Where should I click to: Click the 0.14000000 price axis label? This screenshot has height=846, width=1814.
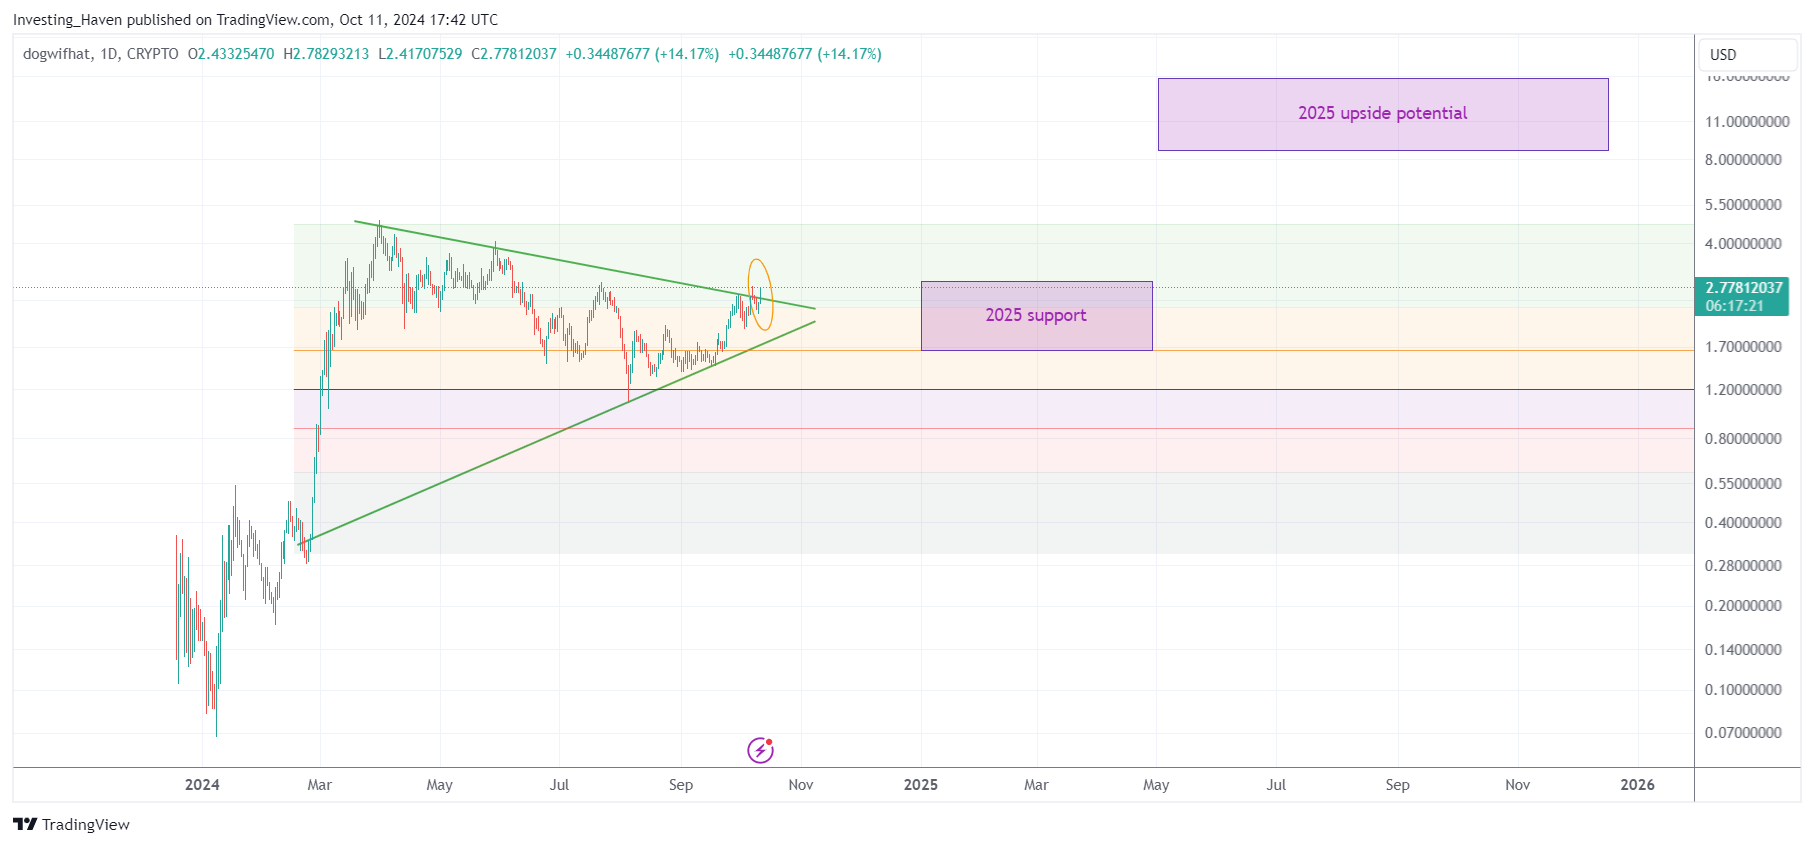[1743, 650]
